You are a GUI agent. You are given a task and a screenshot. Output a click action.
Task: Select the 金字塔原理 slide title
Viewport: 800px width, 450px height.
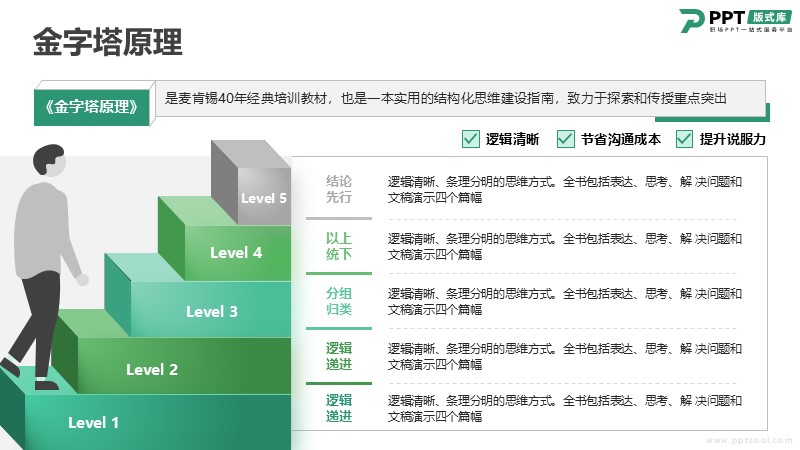(x=108, y=42)
